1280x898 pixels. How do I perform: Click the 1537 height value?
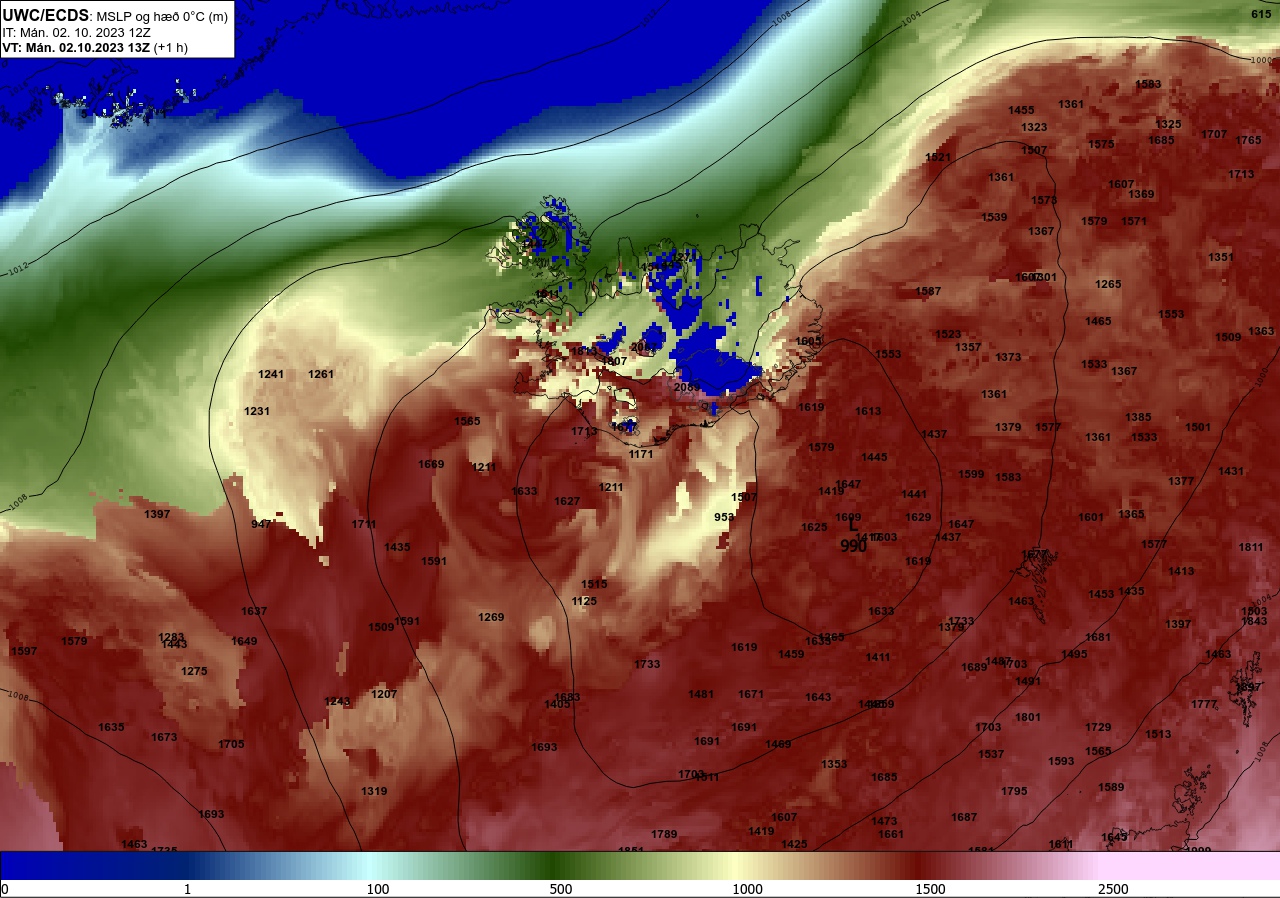pos(991,754)
